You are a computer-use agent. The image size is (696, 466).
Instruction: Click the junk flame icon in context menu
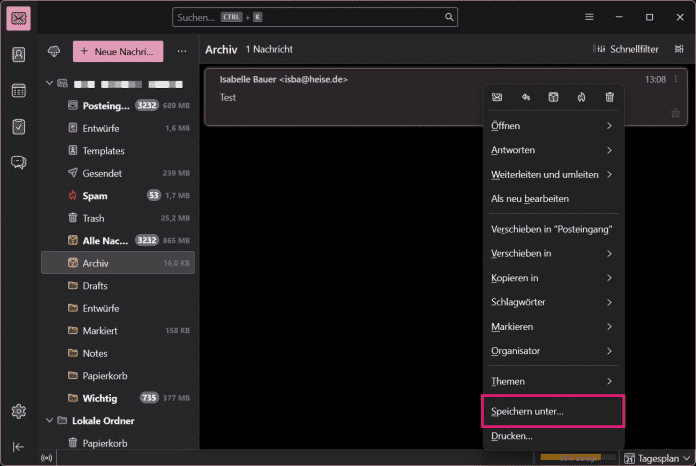(x=581, y=97)
